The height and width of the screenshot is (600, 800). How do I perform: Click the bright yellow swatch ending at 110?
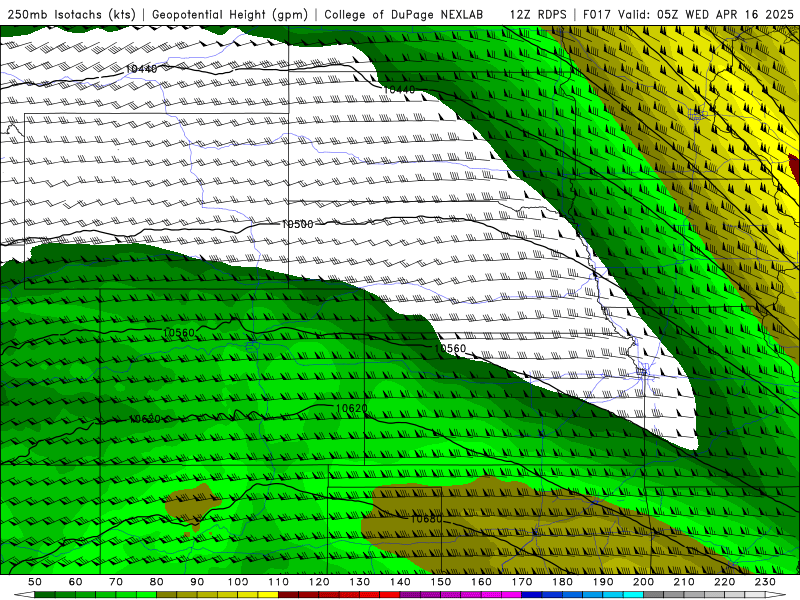[x=268, y=595]
